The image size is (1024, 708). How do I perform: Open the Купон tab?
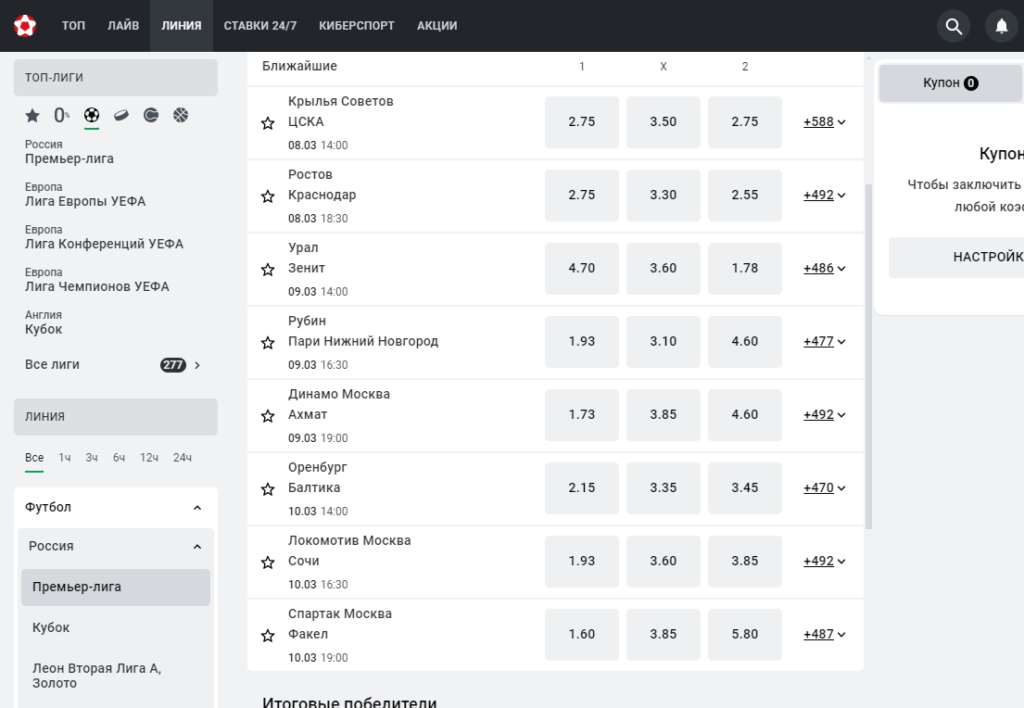tap(950, 83)
